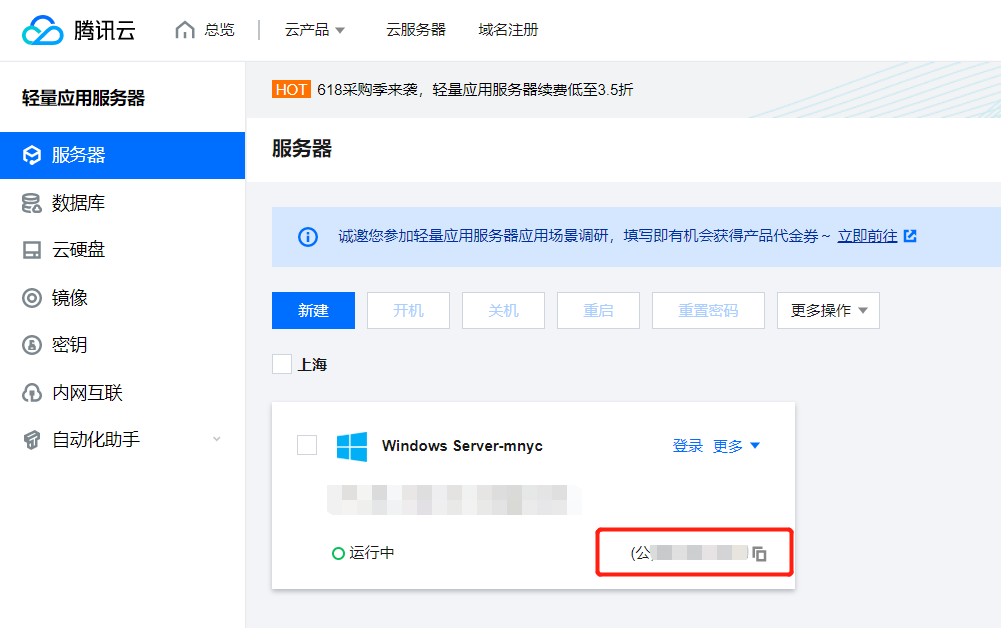Screen dimensions: 1001x628
Task: Click the 重置密码 button
Action: click(709, 311)
